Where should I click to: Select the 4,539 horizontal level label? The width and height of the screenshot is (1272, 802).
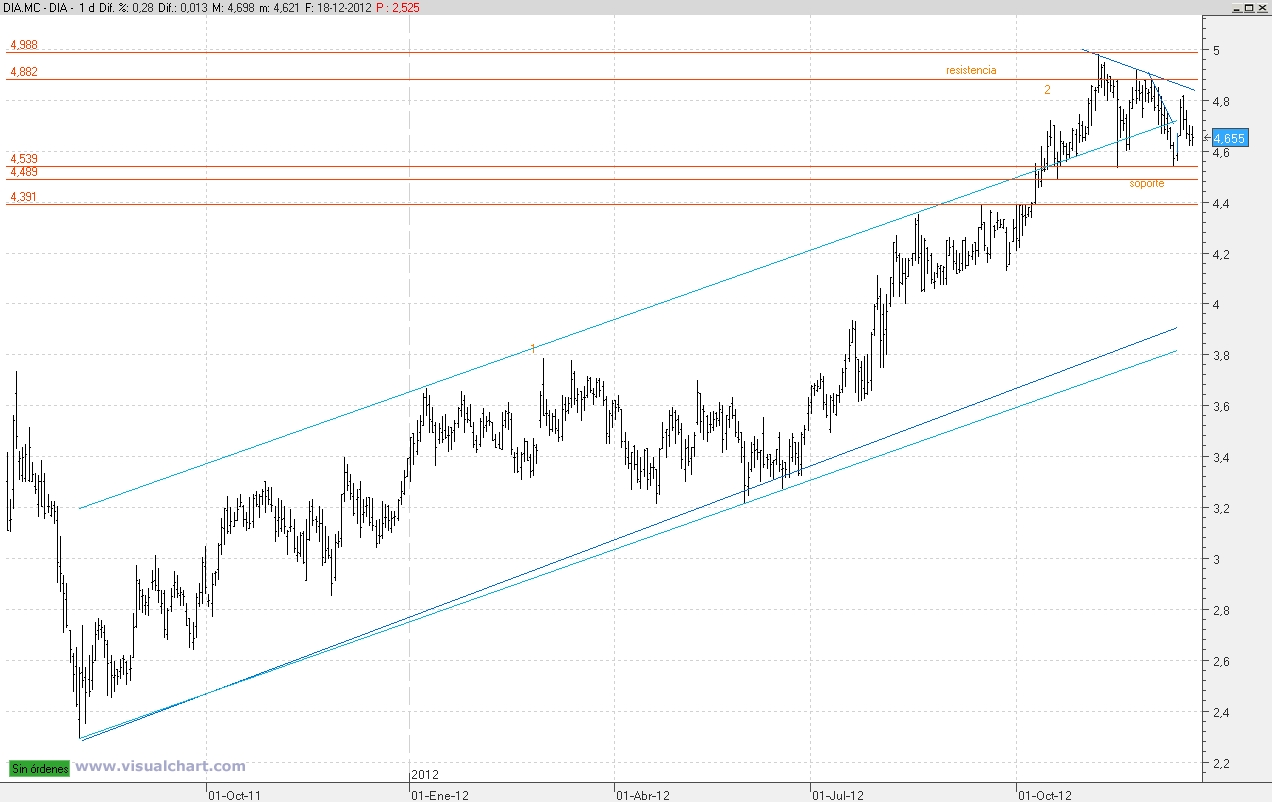(x=24, y=159)
